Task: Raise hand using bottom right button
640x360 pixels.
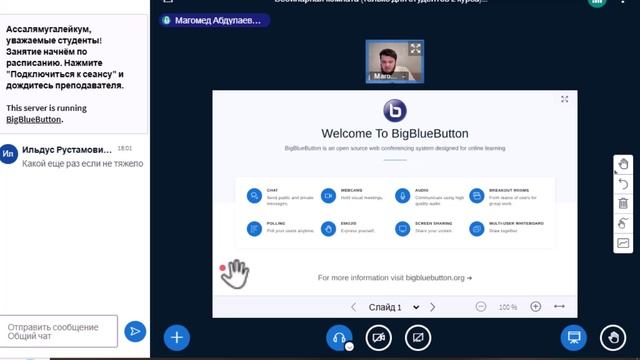Action: coord(613,338)
